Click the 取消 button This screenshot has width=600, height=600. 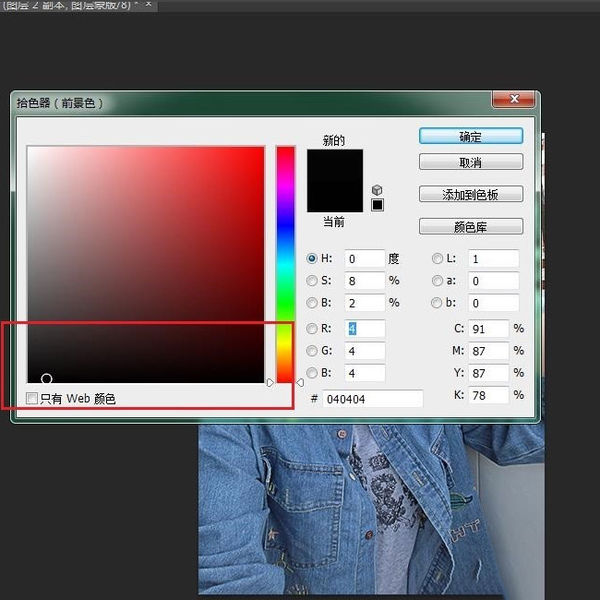[471, 162]
